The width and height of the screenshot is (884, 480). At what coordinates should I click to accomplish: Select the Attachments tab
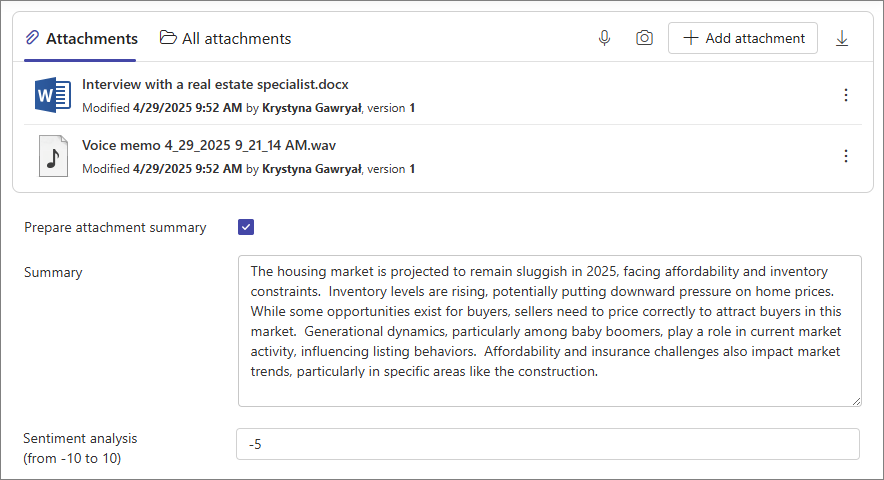coord(81,38)
